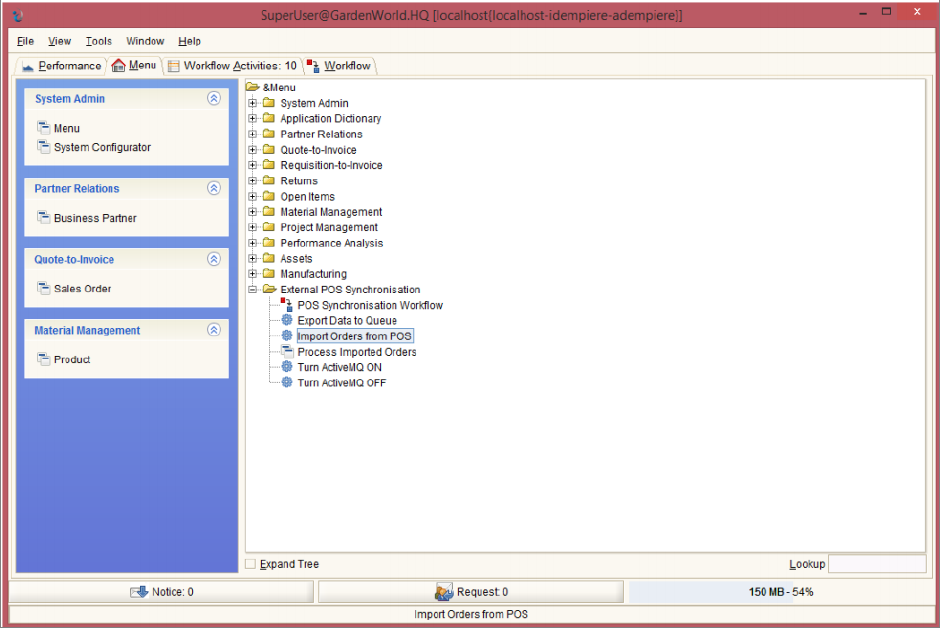Collapse the Material Management favorites panel

click(213, 330)
